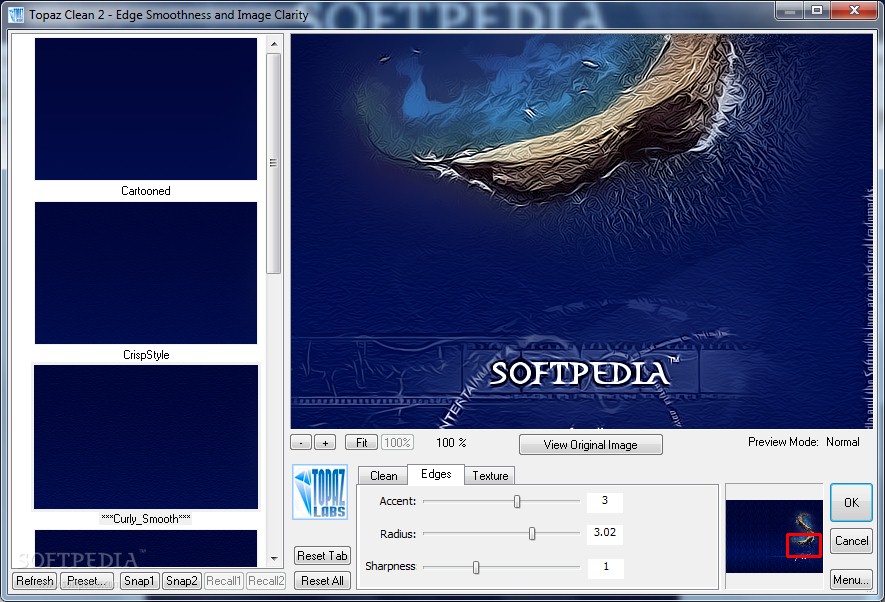
Task: Click the CrispStyle preset label
Action: (146, 355)
